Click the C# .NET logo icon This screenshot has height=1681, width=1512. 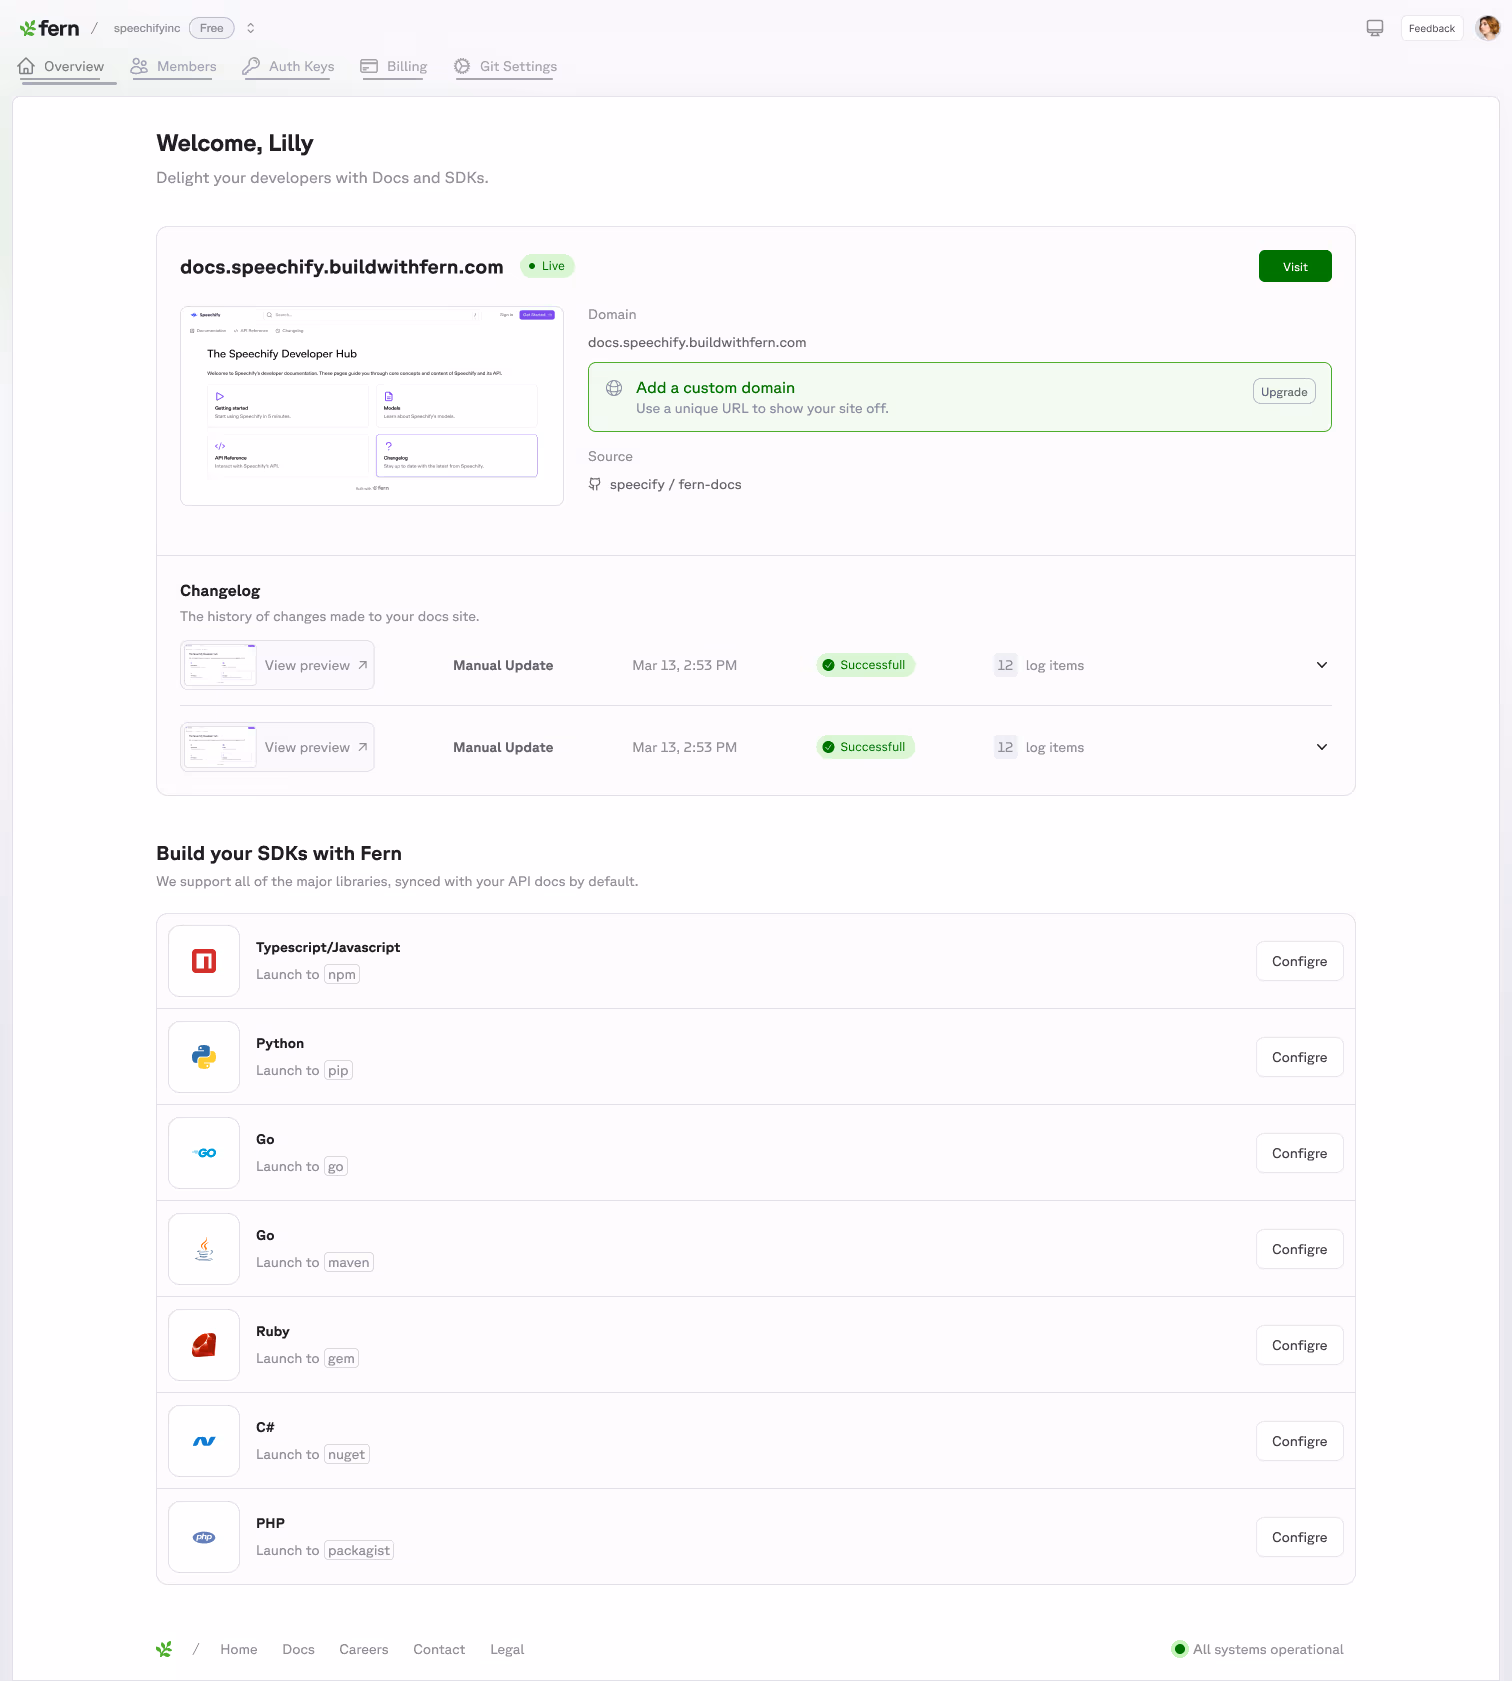point(204,1441)
